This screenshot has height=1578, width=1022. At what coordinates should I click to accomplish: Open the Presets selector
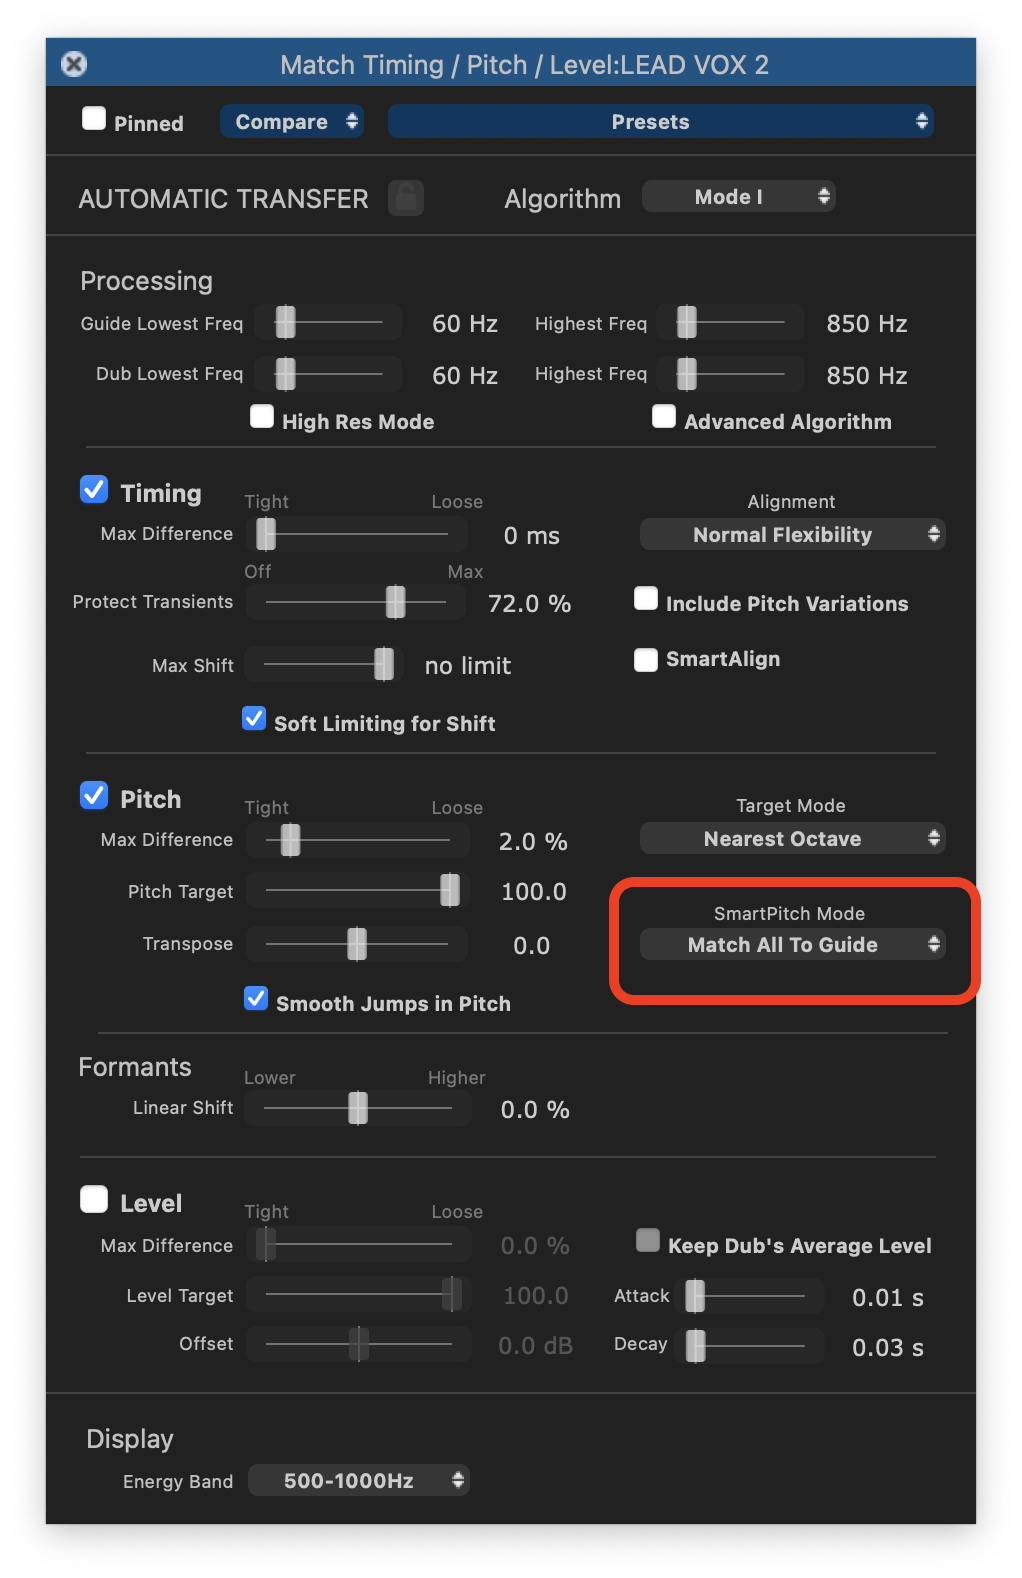tap(660, 121)
